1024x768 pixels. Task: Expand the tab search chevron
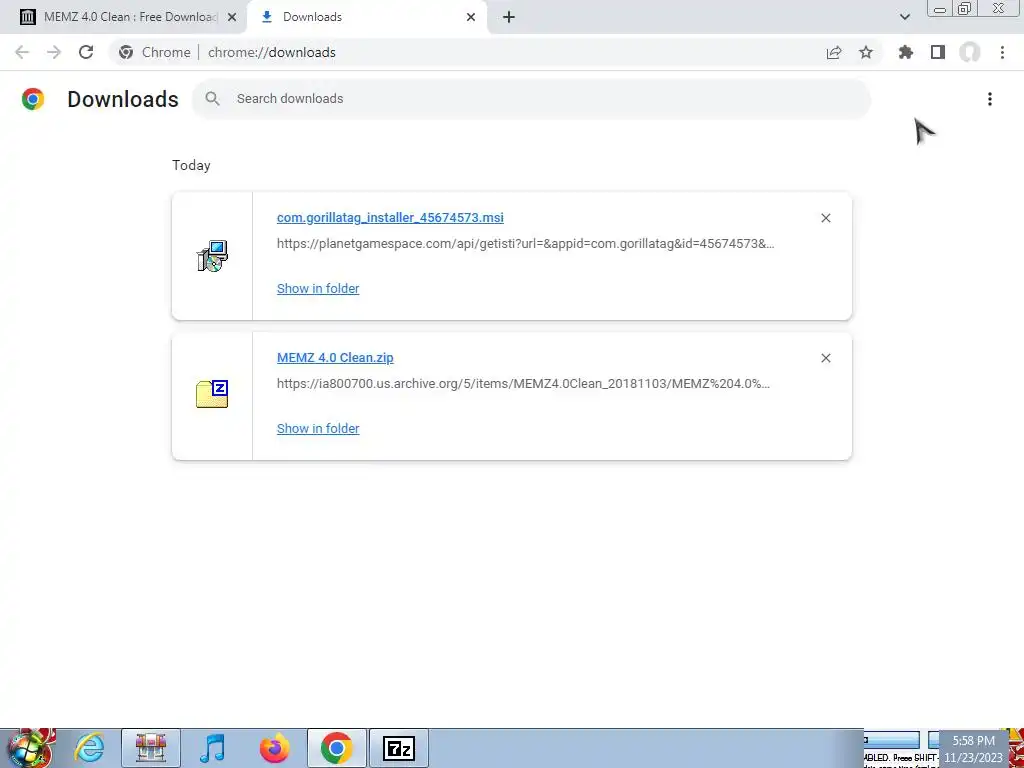click(904, 17)
